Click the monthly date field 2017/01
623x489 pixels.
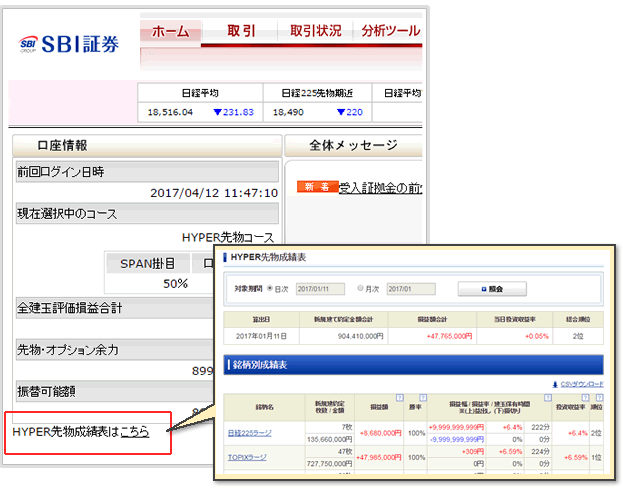[x=411, y=289]
